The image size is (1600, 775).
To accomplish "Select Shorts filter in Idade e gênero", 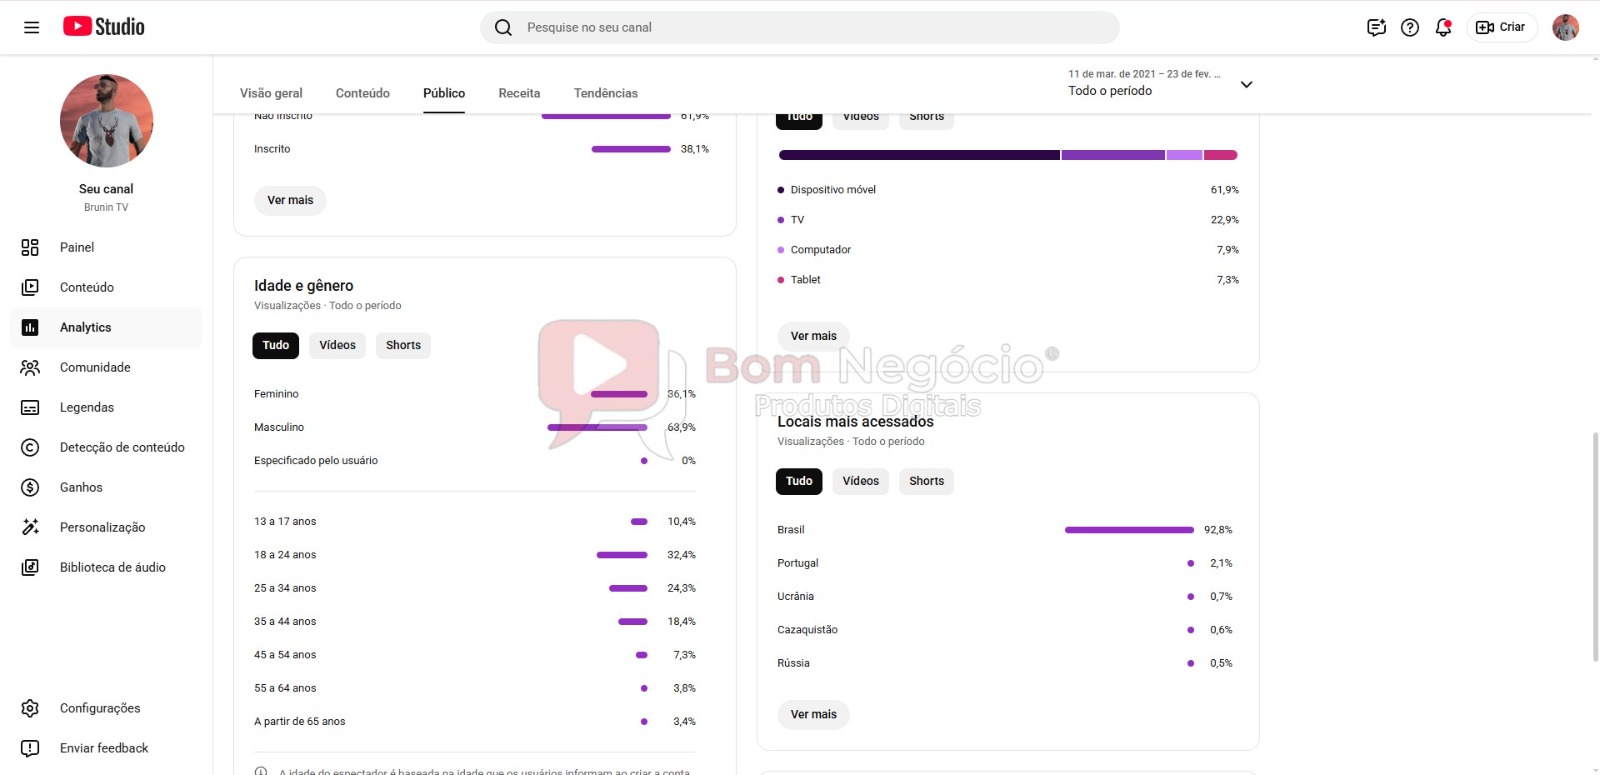I will pyautogui.click(x=403, y=345).
